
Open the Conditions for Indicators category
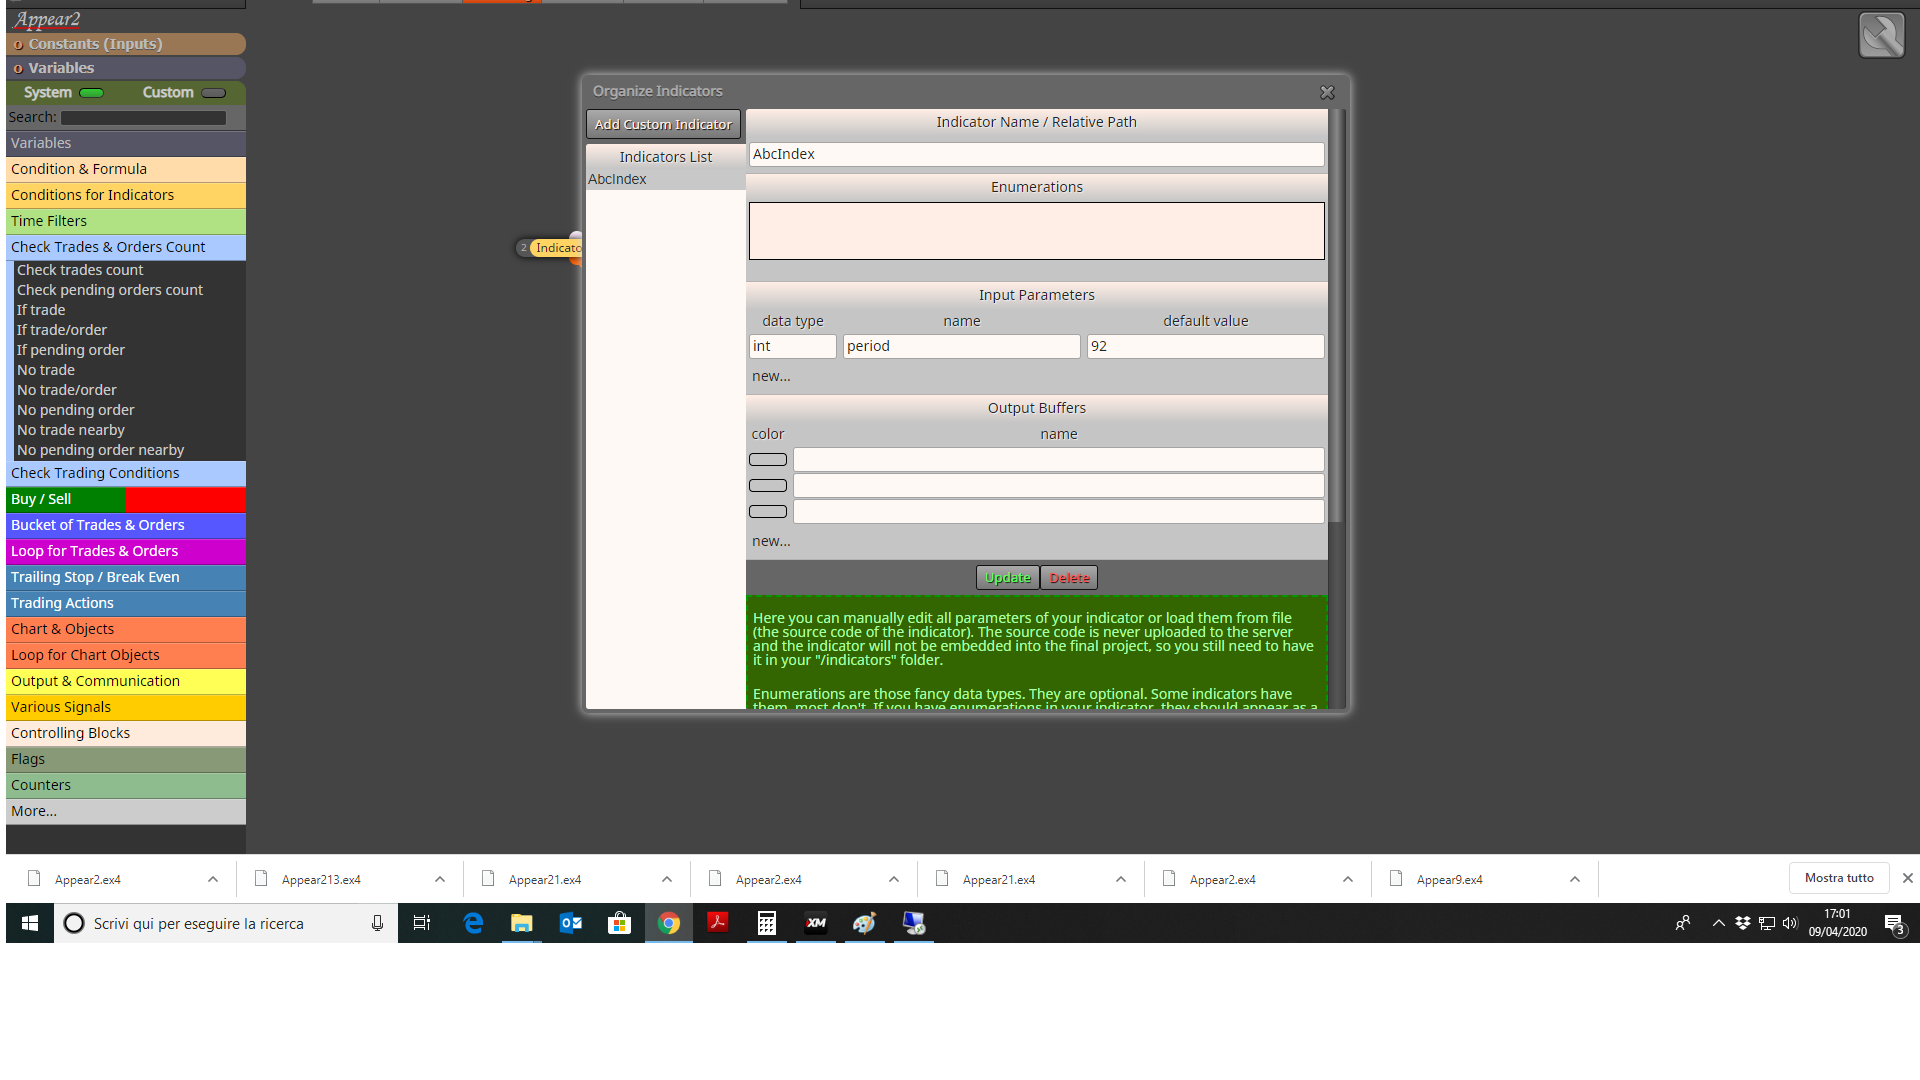(126, 195)
